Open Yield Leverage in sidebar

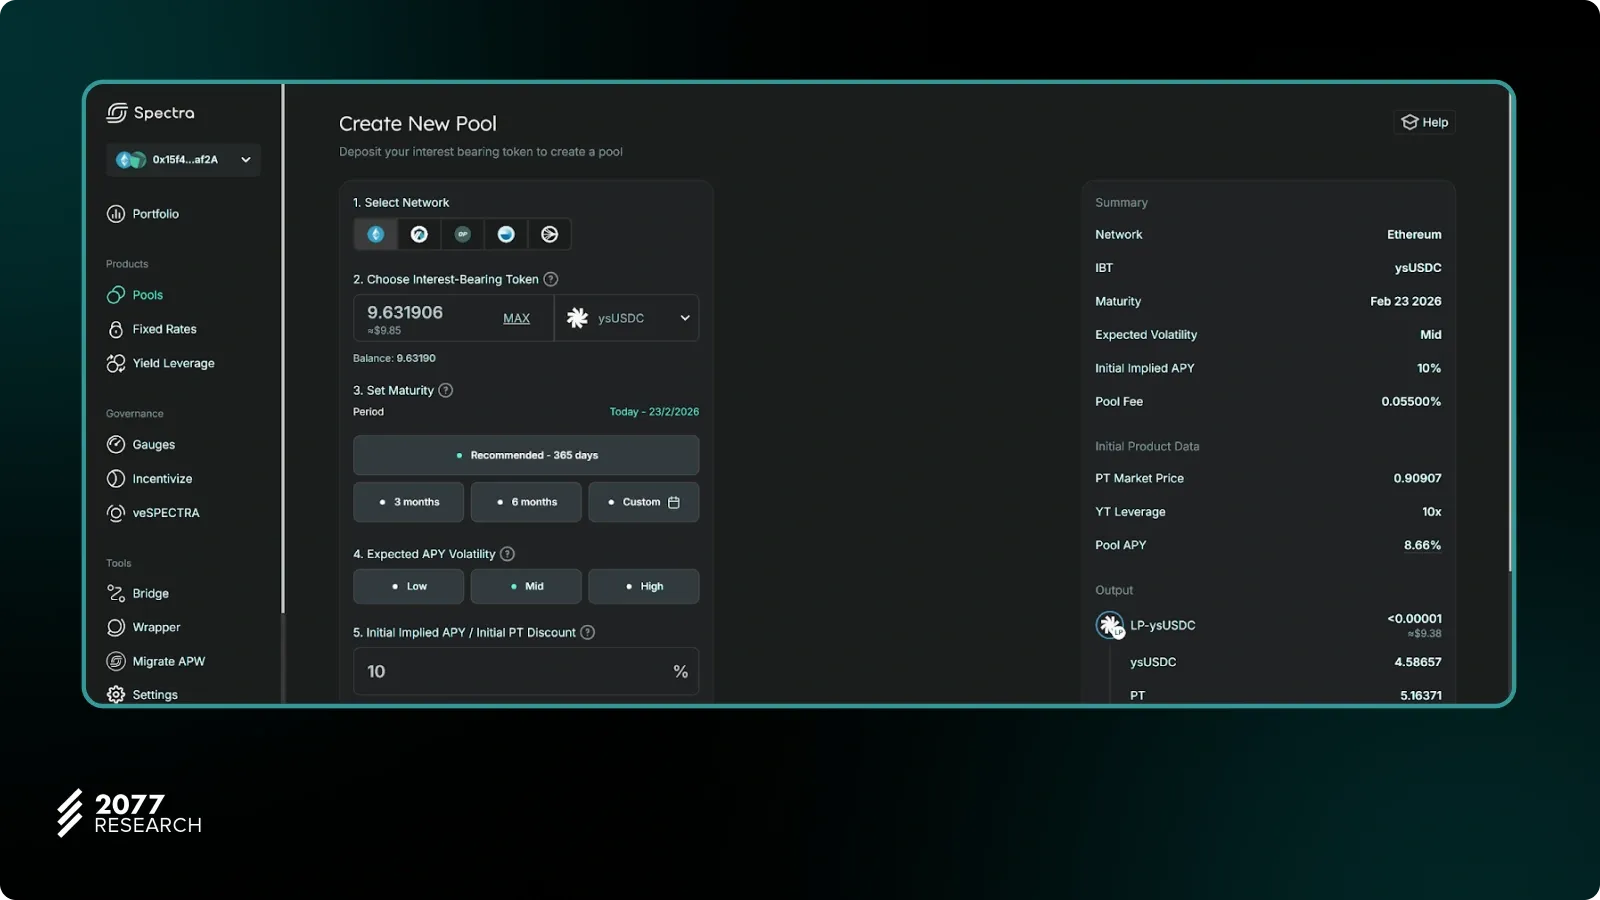click(173, 363)
